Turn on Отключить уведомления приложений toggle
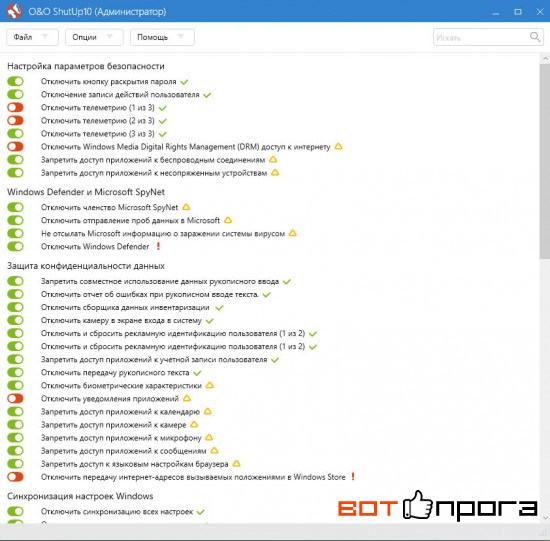 pos(15,399)
